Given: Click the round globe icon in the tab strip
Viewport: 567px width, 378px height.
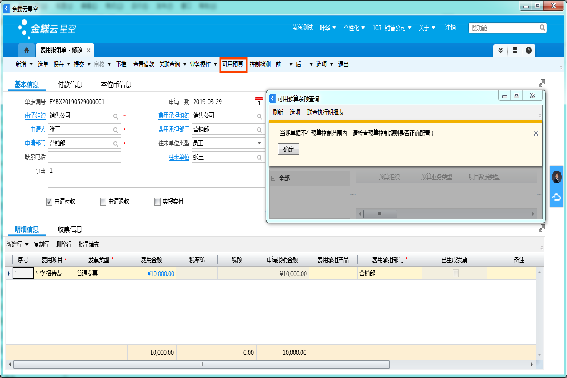Looking at the screenshot, I should tap(529, 50).
